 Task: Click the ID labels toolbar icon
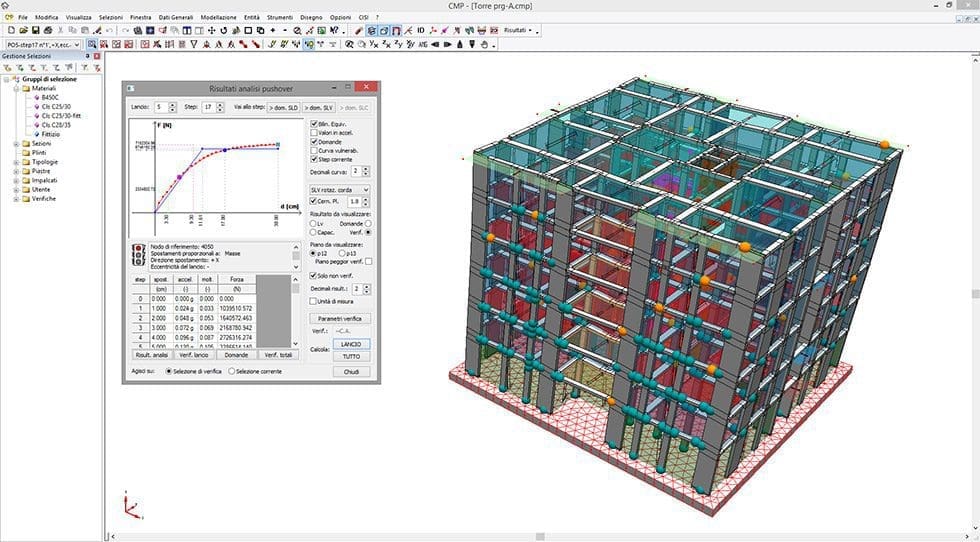click(x=421, y=31)
